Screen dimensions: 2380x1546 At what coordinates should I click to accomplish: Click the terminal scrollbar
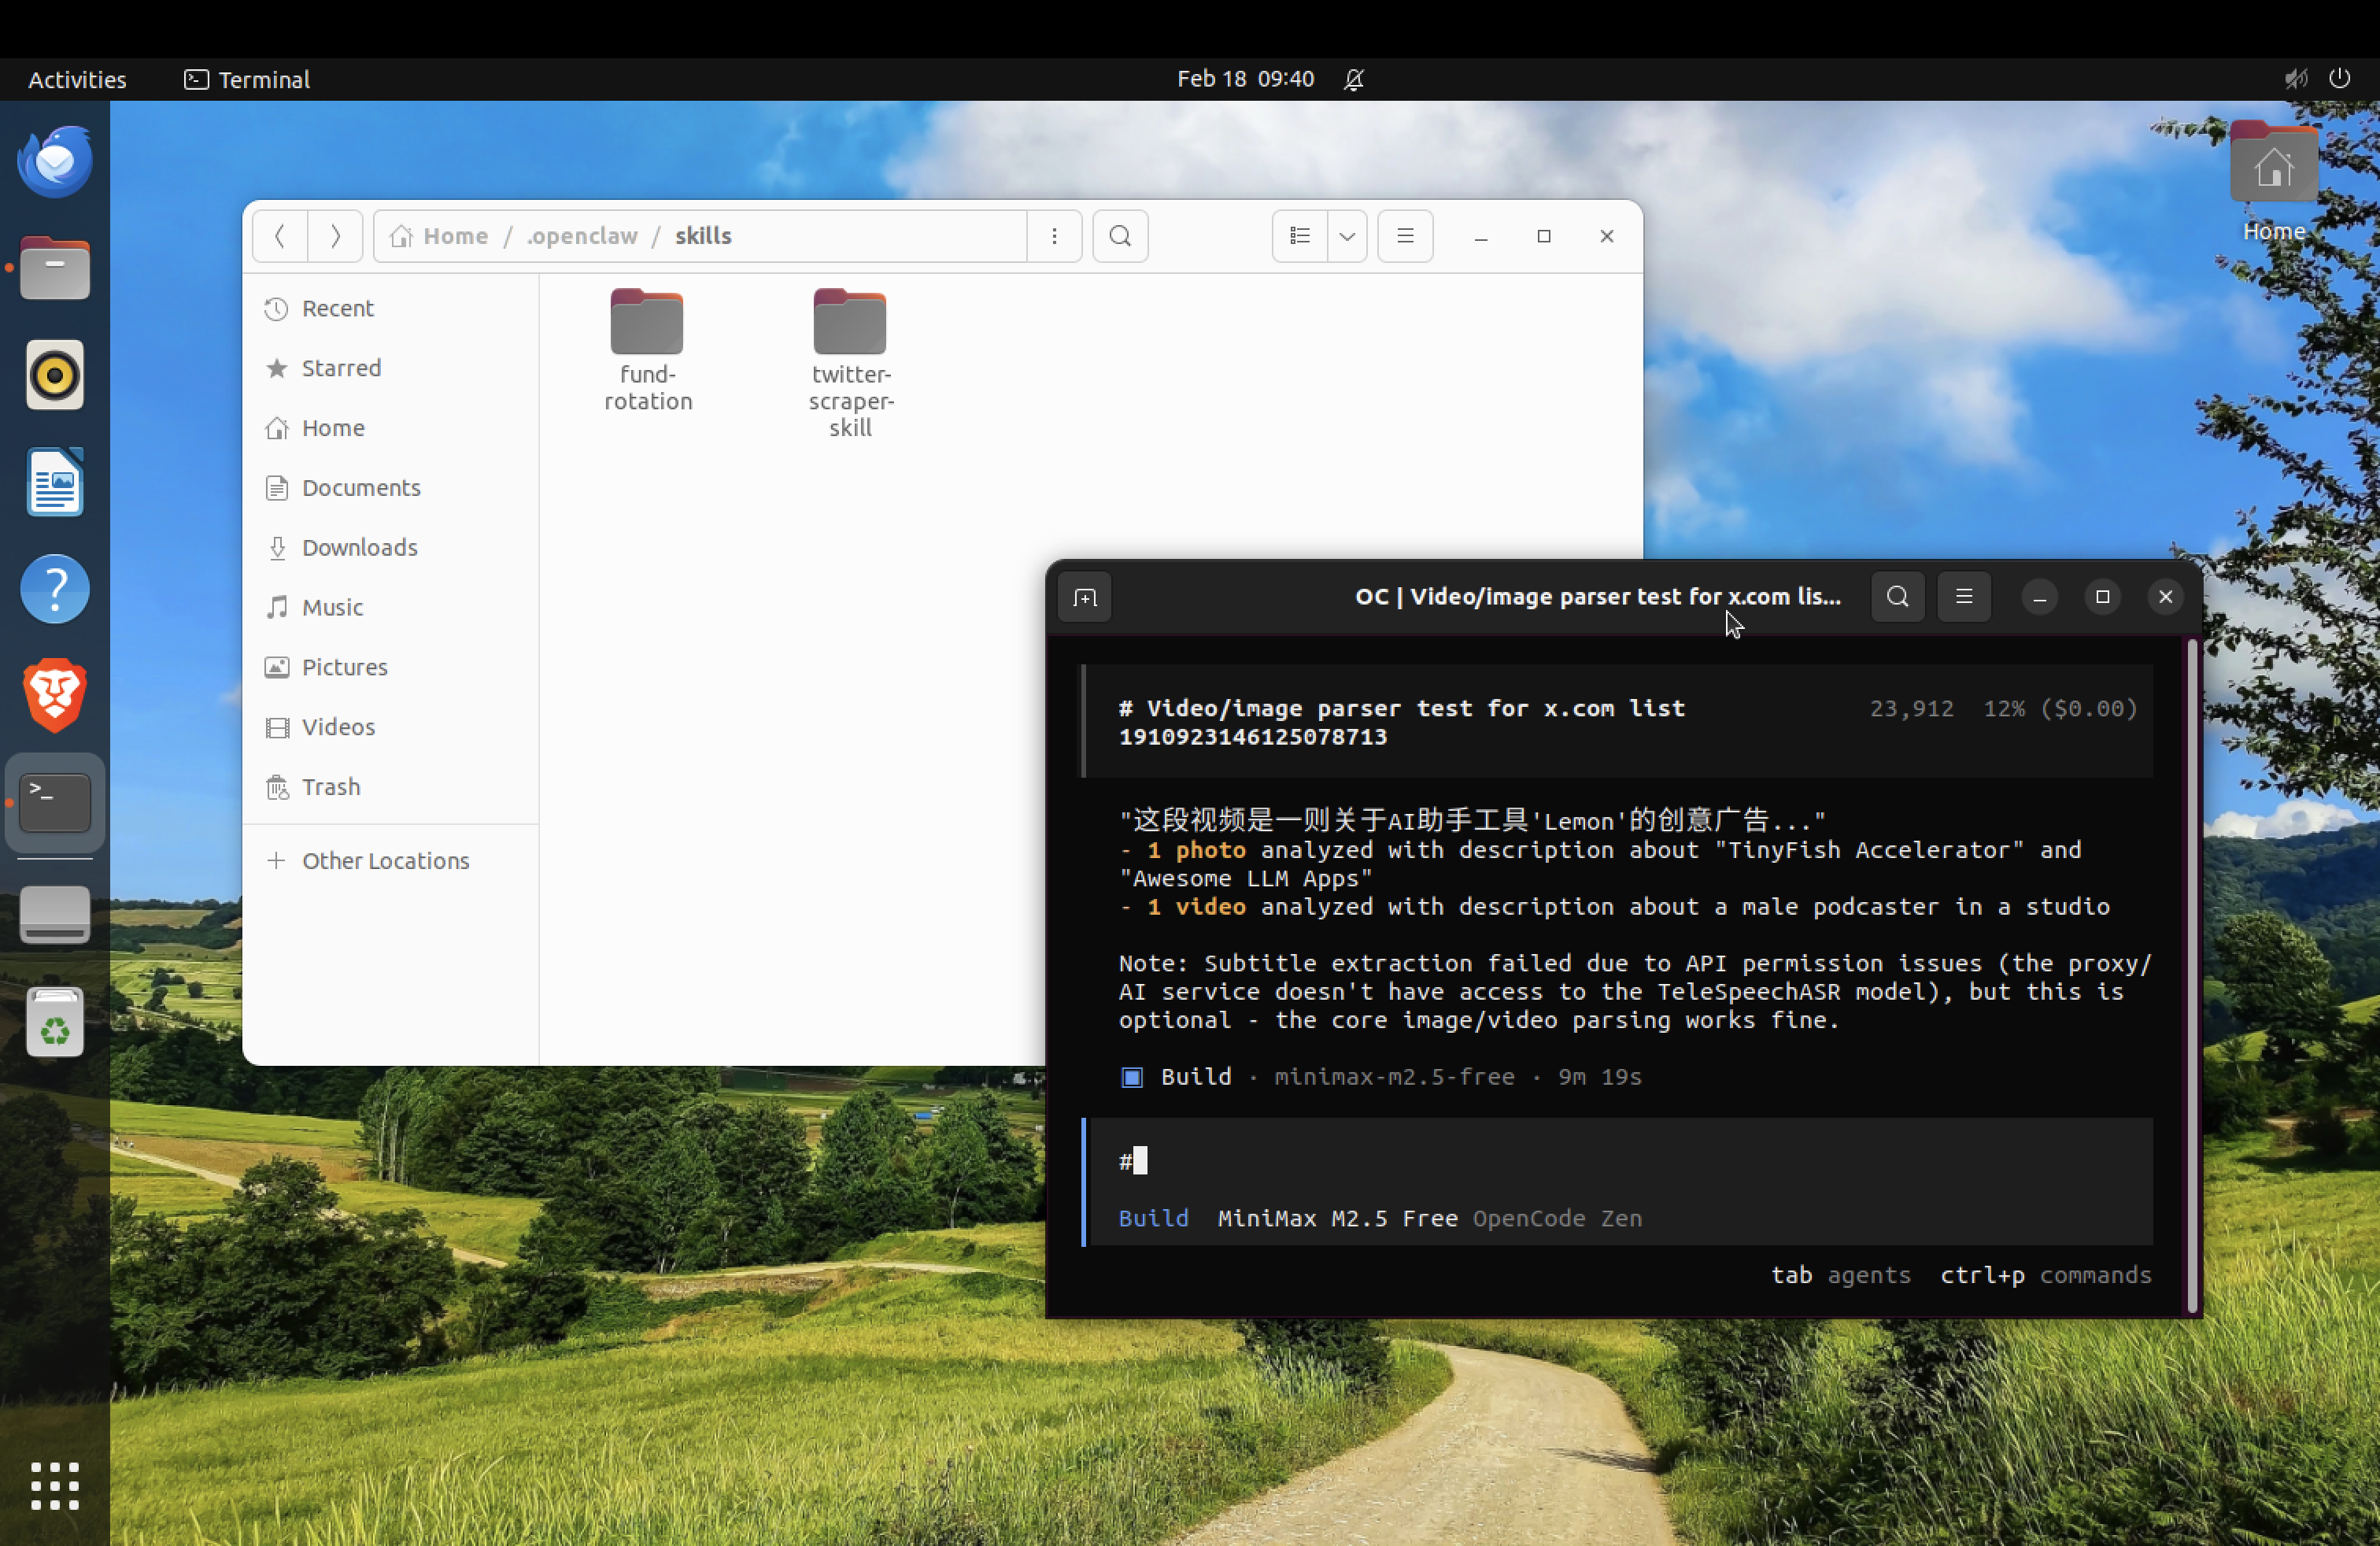coord(2192,975)
